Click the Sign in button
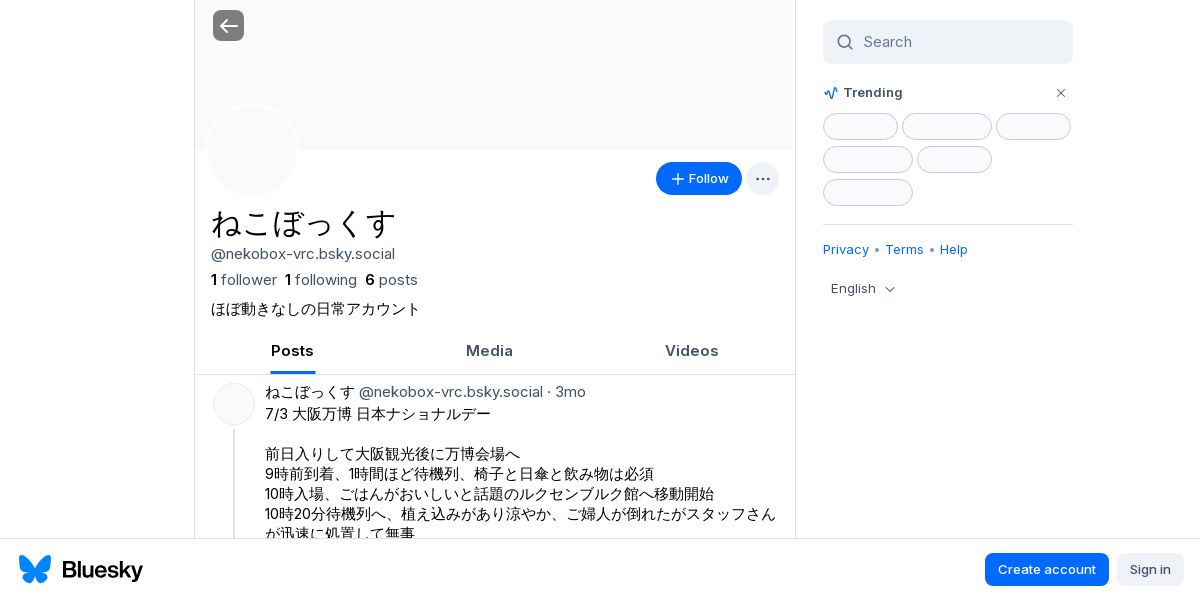 click(1150, 570)
